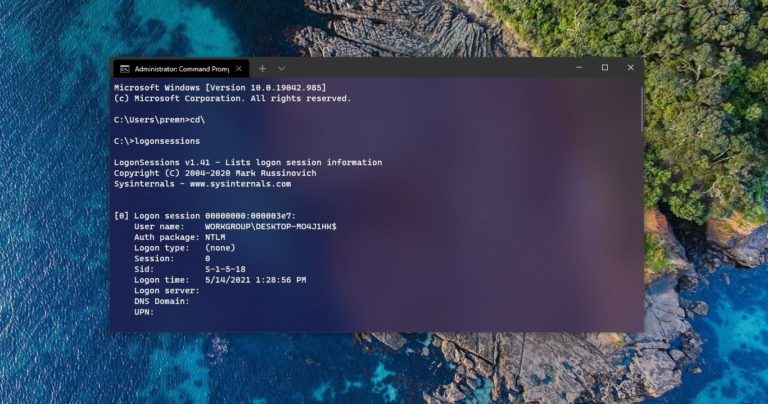Select the Administrator: Command Prompt tab
The height and width of the screenshot is (404, 768).
point(181,69)
